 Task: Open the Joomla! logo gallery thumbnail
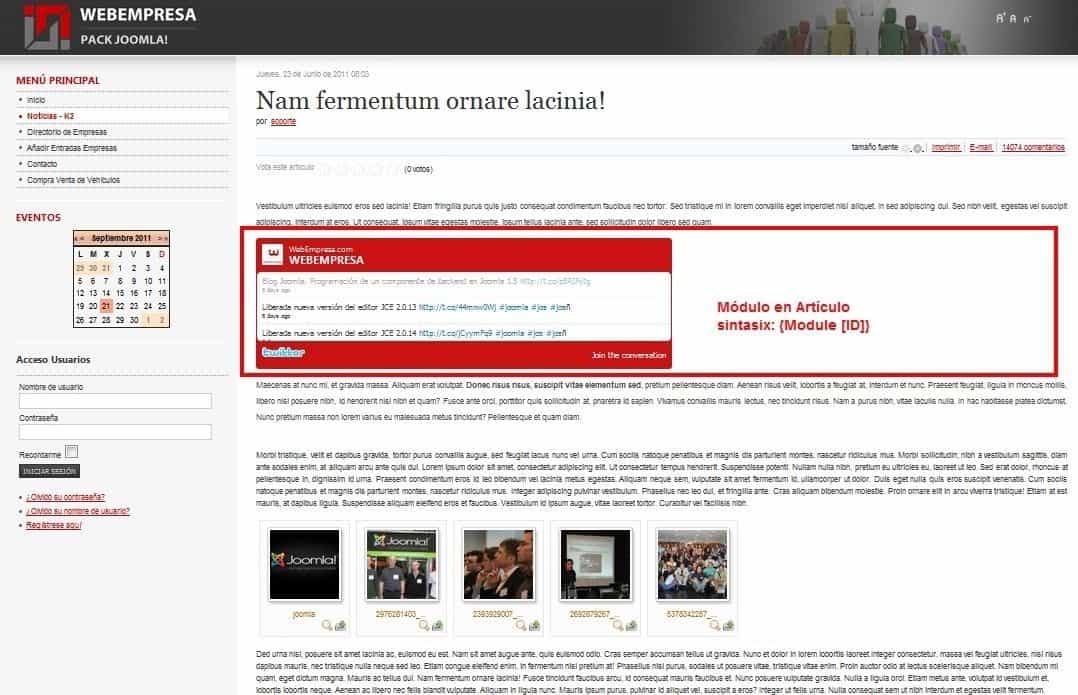305,564
